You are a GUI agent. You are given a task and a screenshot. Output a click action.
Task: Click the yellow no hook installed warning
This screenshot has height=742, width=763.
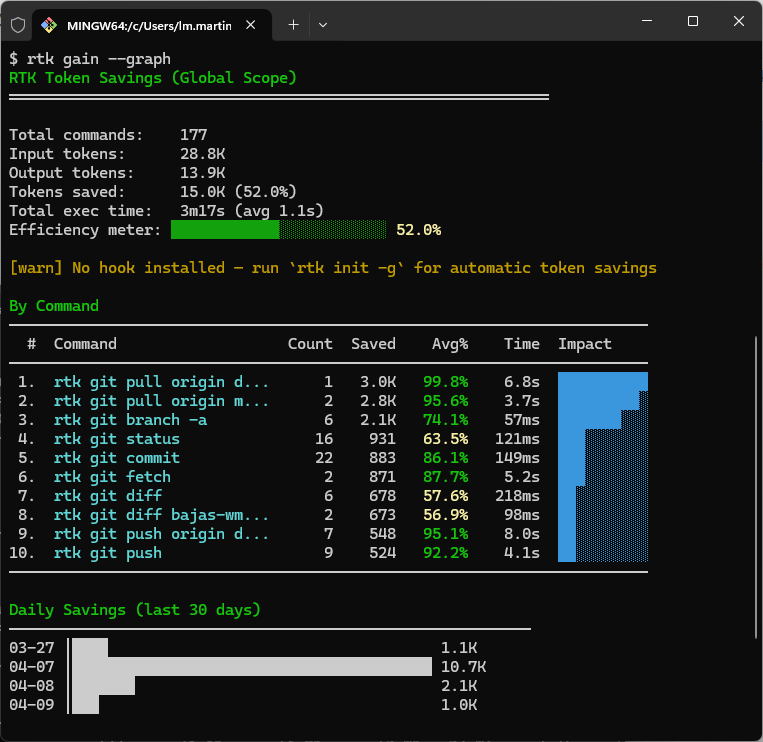(x=333, y=268)
